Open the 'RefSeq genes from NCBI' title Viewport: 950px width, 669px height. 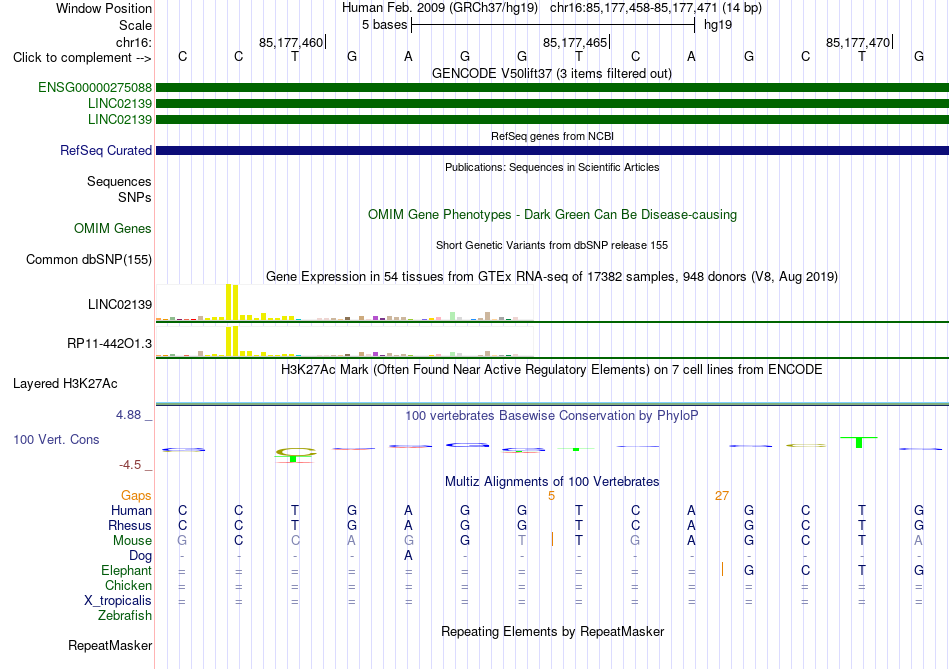click(x=552, y=136)
